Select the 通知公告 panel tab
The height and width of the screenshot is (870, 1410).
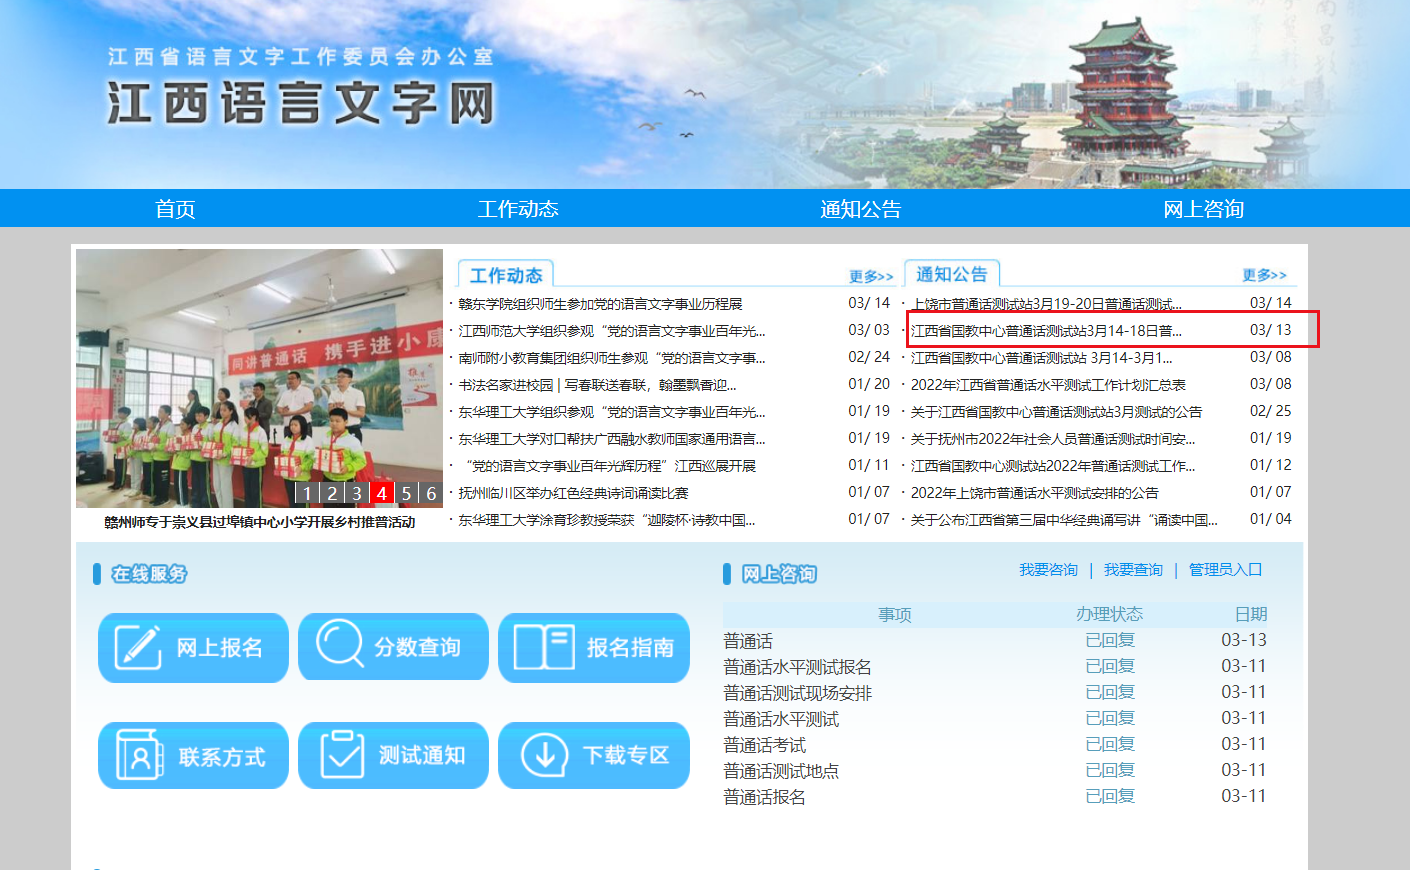tap(951, 274)
